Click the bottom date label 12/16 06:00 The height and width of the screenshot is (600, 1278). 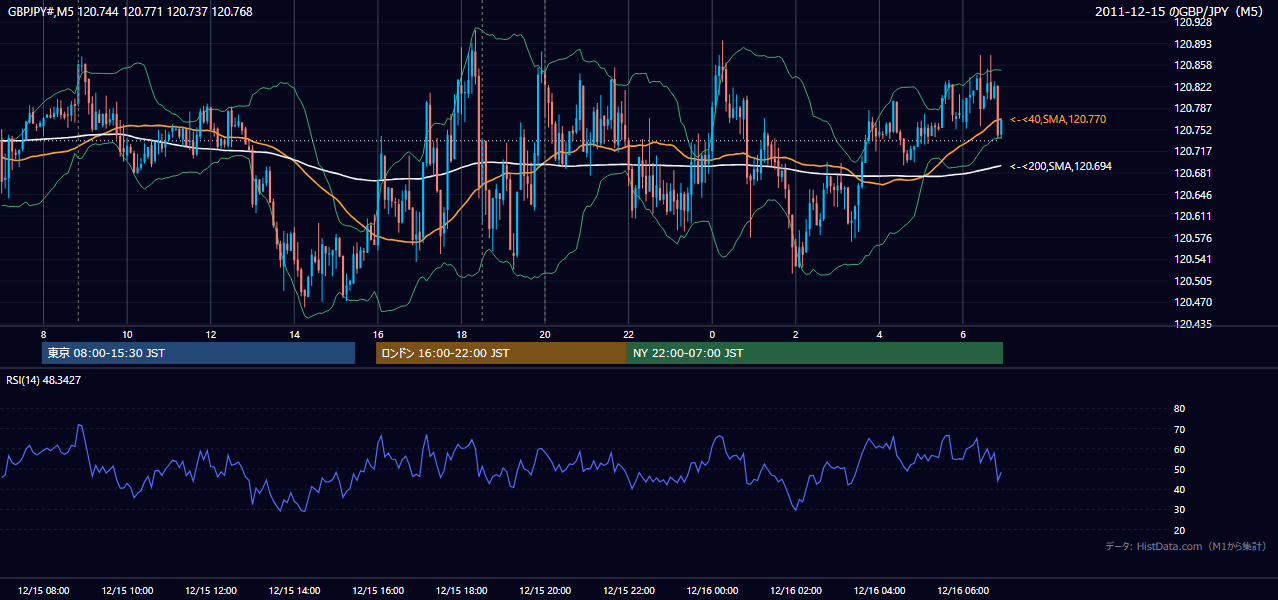click(963, 591)
